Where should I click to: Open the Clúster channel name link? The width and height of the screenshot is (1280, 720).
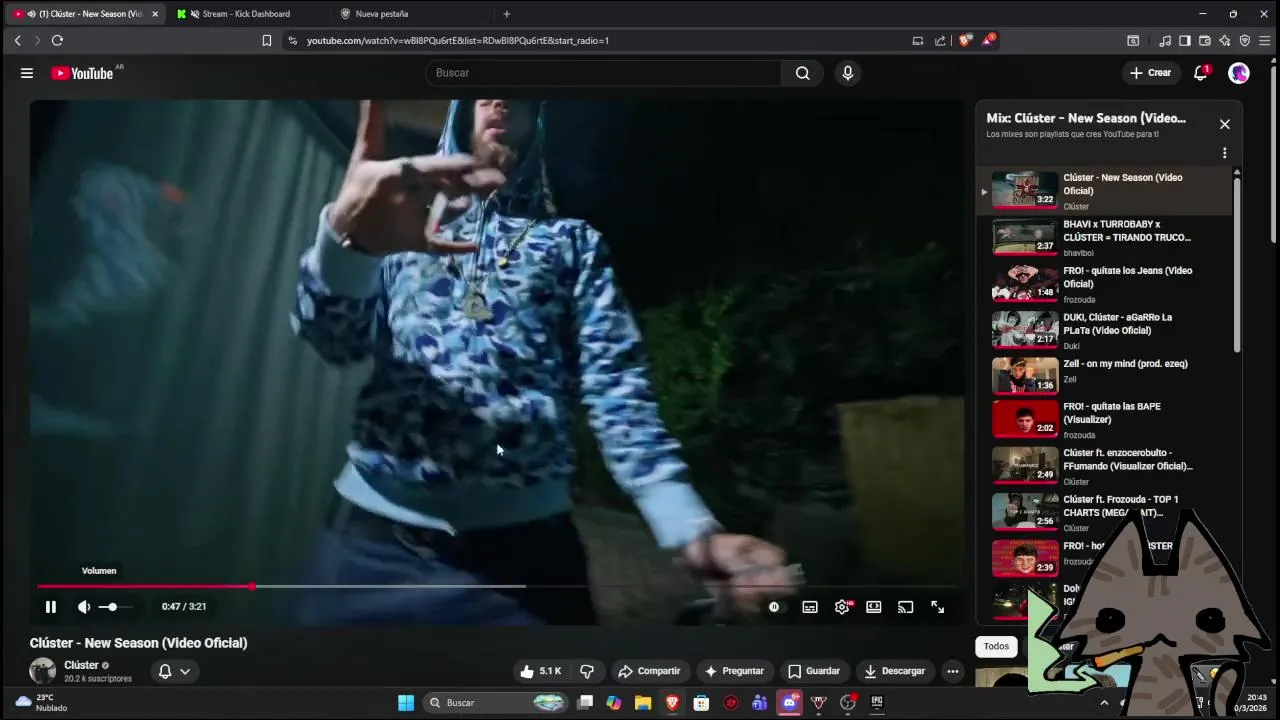coord(81,665)
